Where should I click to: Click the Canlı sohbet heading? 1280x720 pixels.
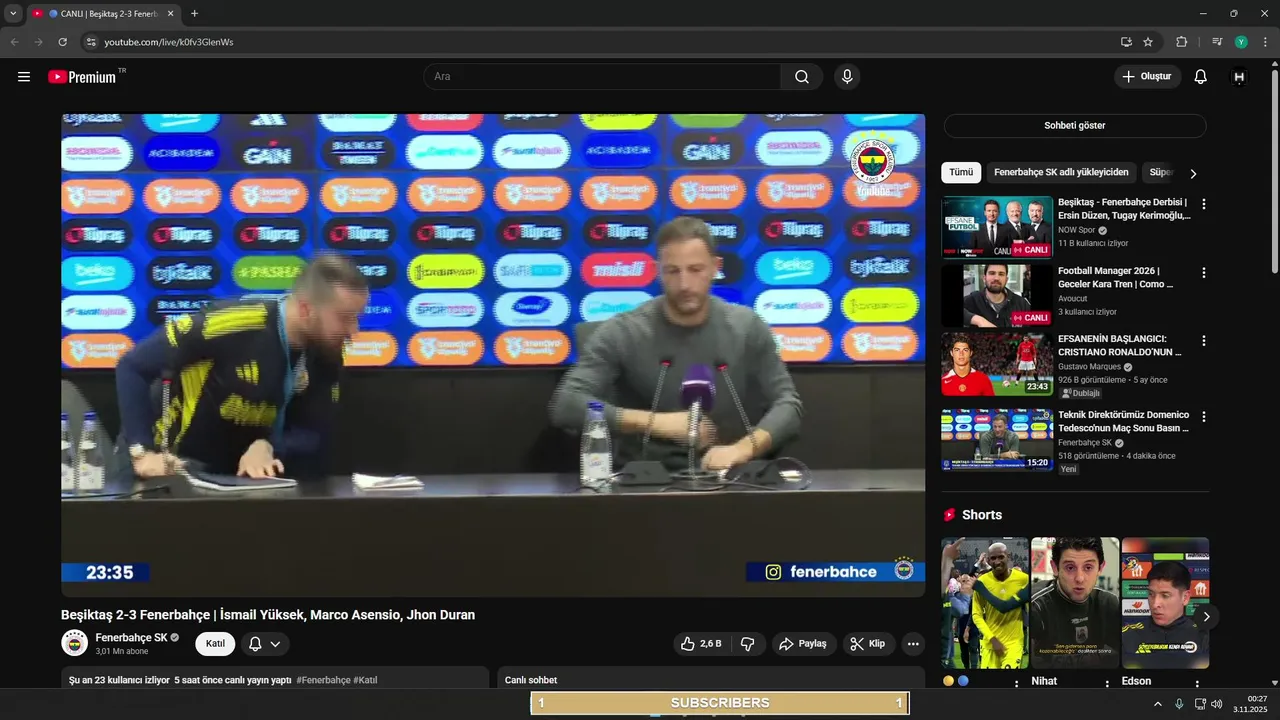[531, 680]
